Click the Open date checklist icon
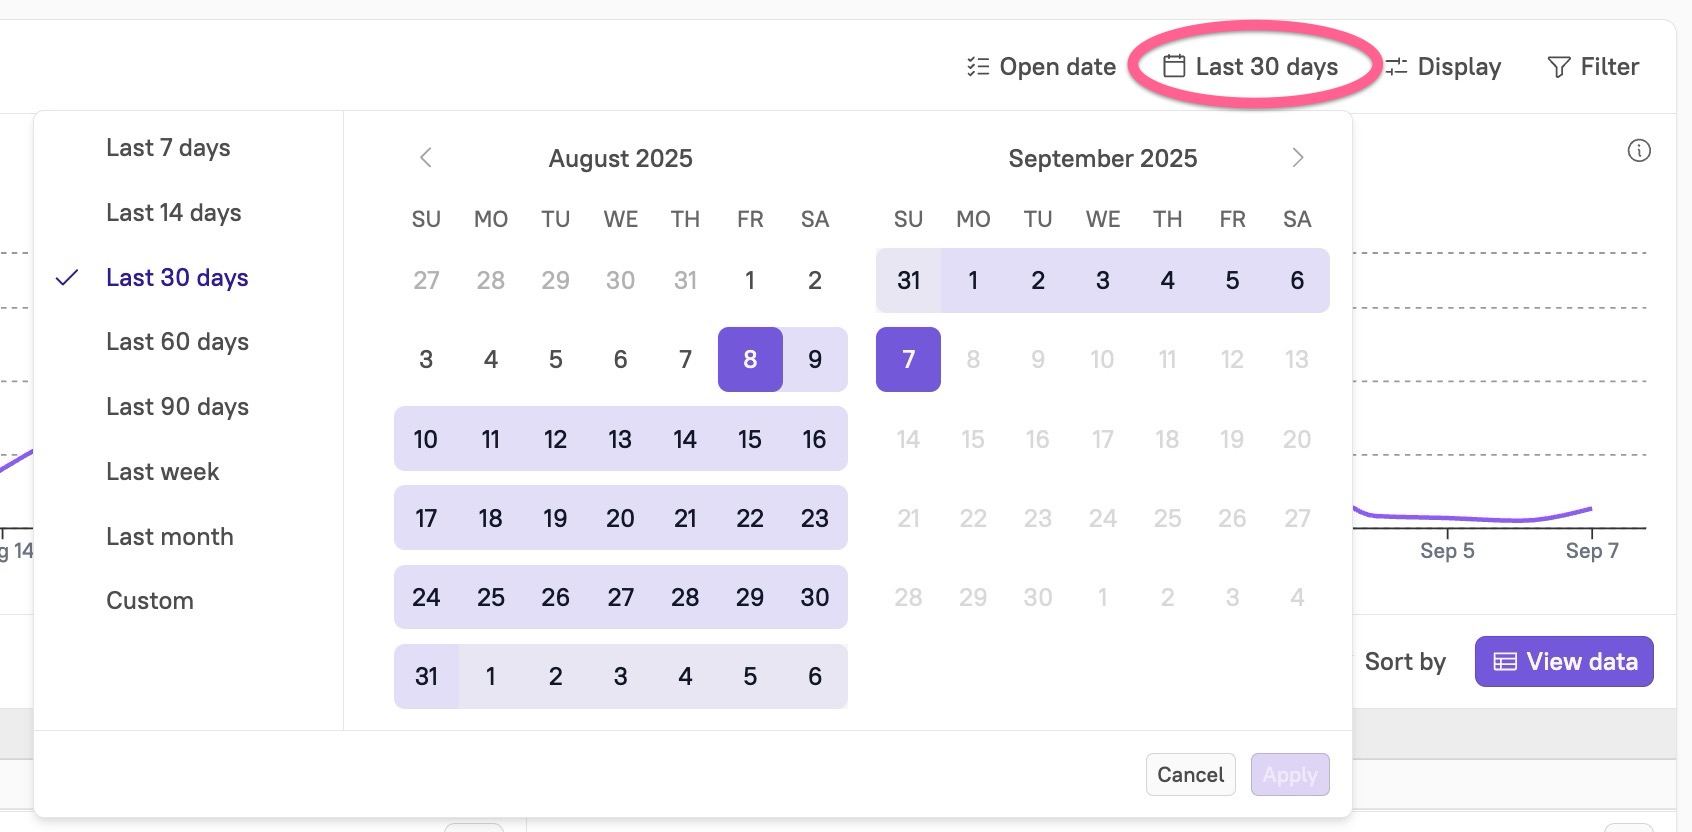 (x=977, y=66)
